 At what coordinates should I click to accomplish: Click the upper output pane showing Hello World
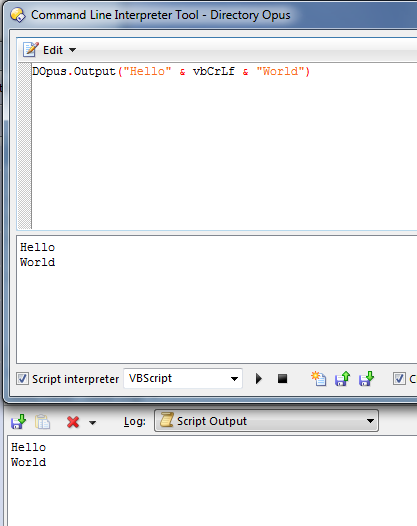click(217, 299)
